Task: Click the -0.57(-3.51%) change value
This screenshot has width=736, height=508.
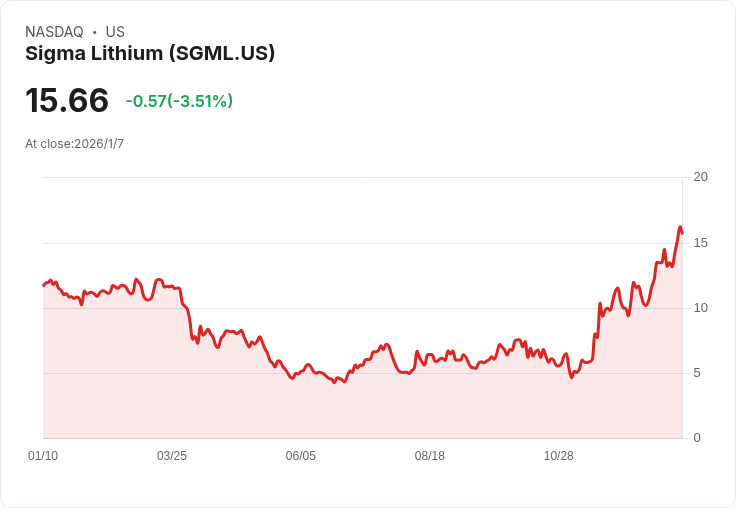Action: click(179, 101)
